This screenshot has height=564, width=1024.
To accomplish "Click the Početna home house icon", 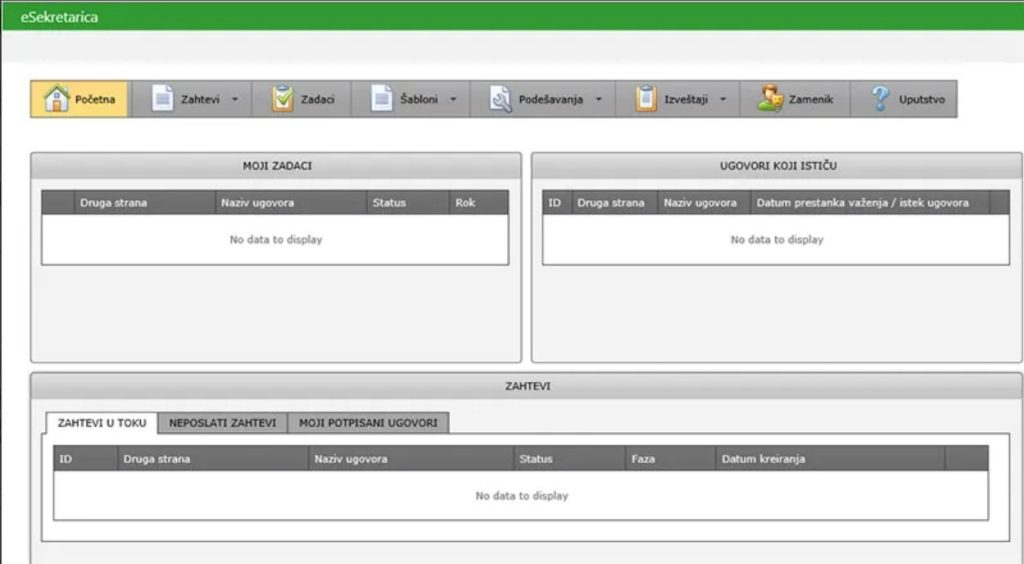I will pos(57,99).
